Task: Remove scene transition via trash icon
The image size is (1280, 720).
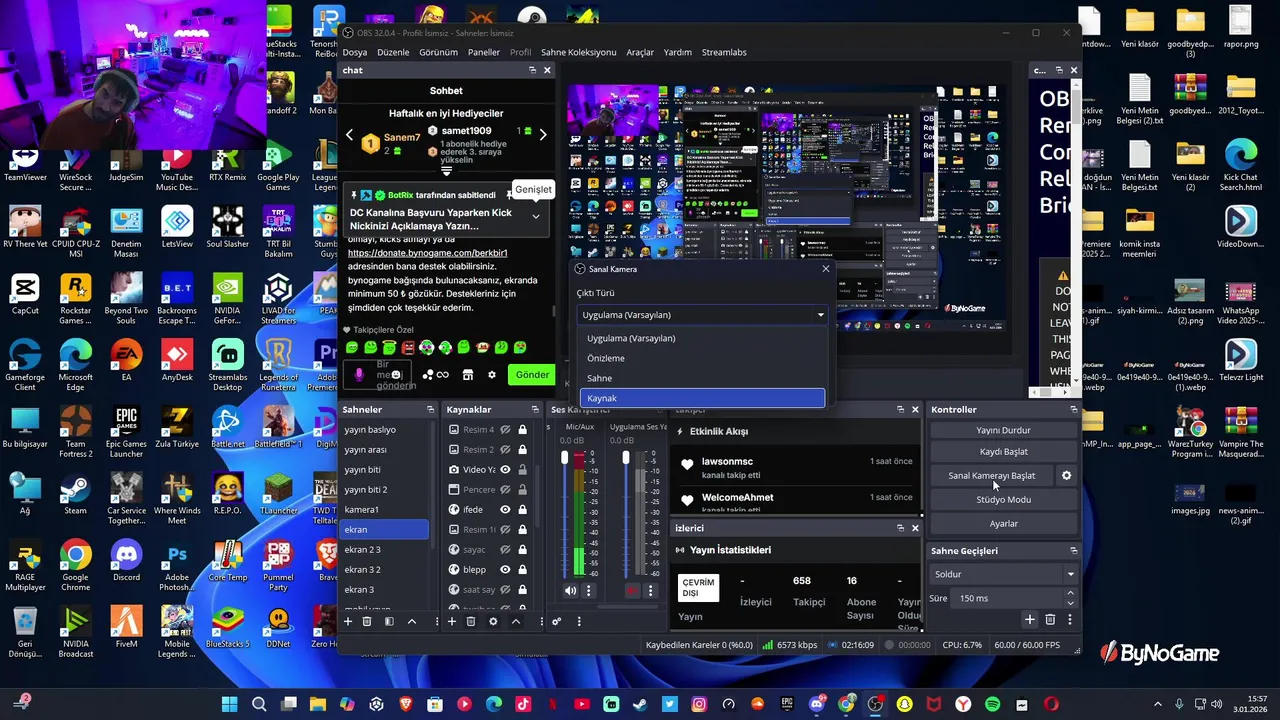Action: (x=1050, y=620)
